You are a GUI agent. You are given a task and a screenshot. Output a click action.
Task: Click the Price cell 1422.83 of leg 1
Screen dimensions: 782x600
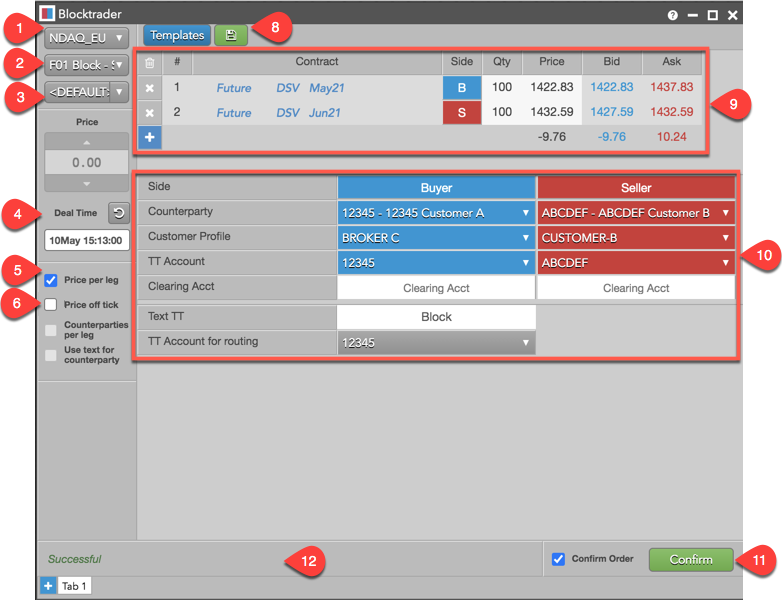click(552, 87)
